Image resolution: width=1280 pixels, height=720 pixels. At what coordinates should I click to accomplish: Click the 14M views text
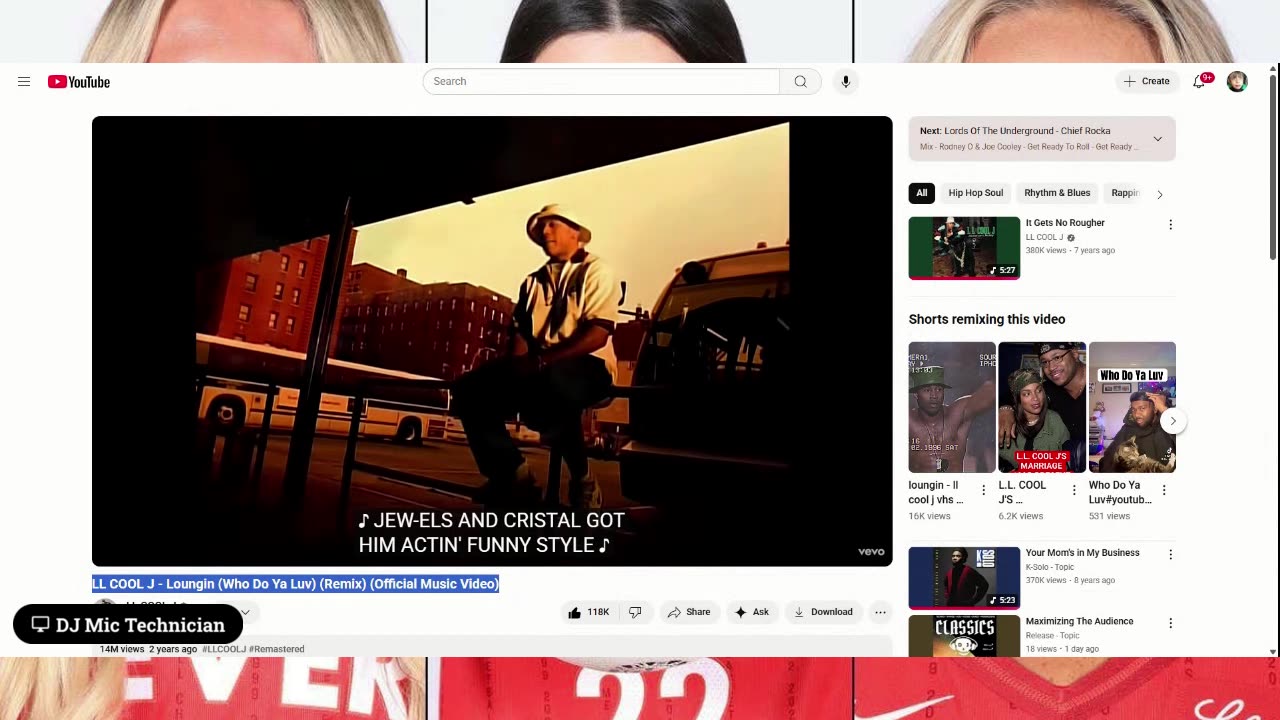[x=122, y=649]
